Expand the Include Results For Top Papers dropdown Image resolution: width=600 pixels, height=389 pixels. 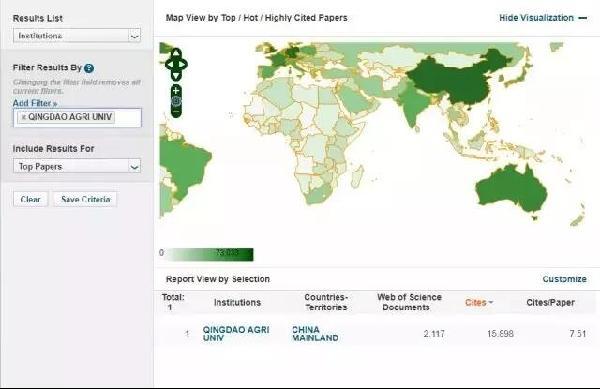77,166
